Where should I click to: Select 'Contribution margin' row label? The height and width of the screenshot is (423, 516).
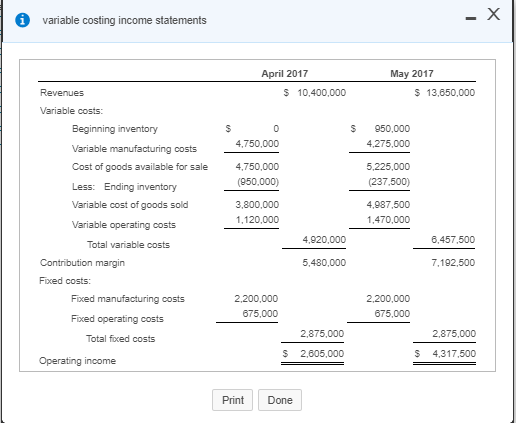(82, 263)
